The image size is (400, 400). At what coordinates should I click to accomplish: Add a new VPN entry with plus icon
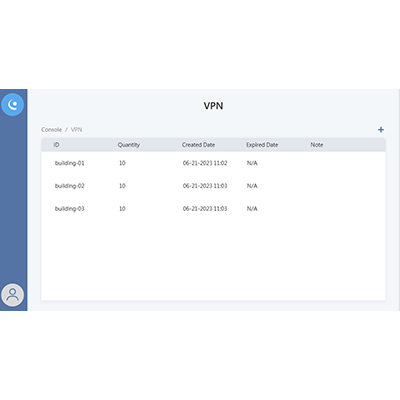(381, 130)
